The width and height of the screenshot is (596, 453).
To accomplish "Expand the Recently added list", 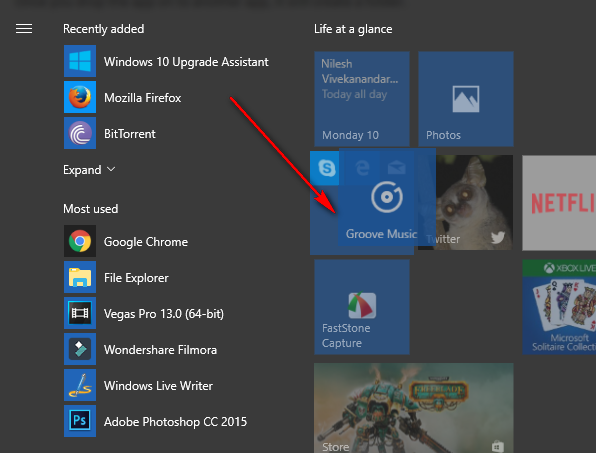I will coord(89,170).
